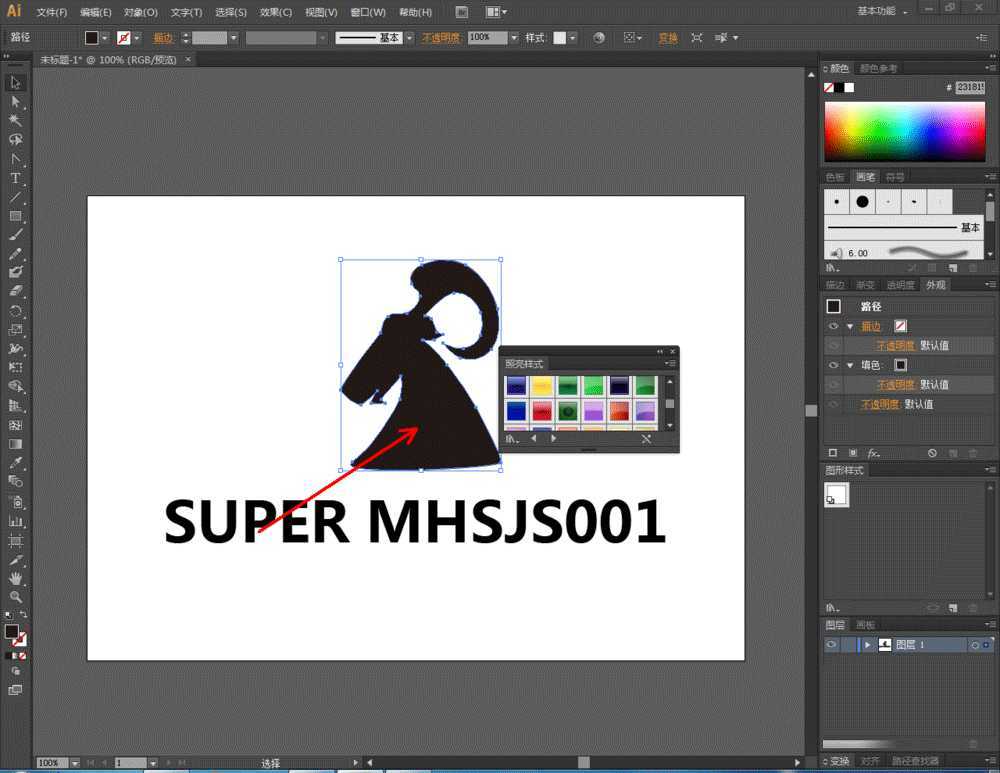Viewport: 1000px width, 773px height.
Task: Select the Type tool in toolbar
Action: 15,178
